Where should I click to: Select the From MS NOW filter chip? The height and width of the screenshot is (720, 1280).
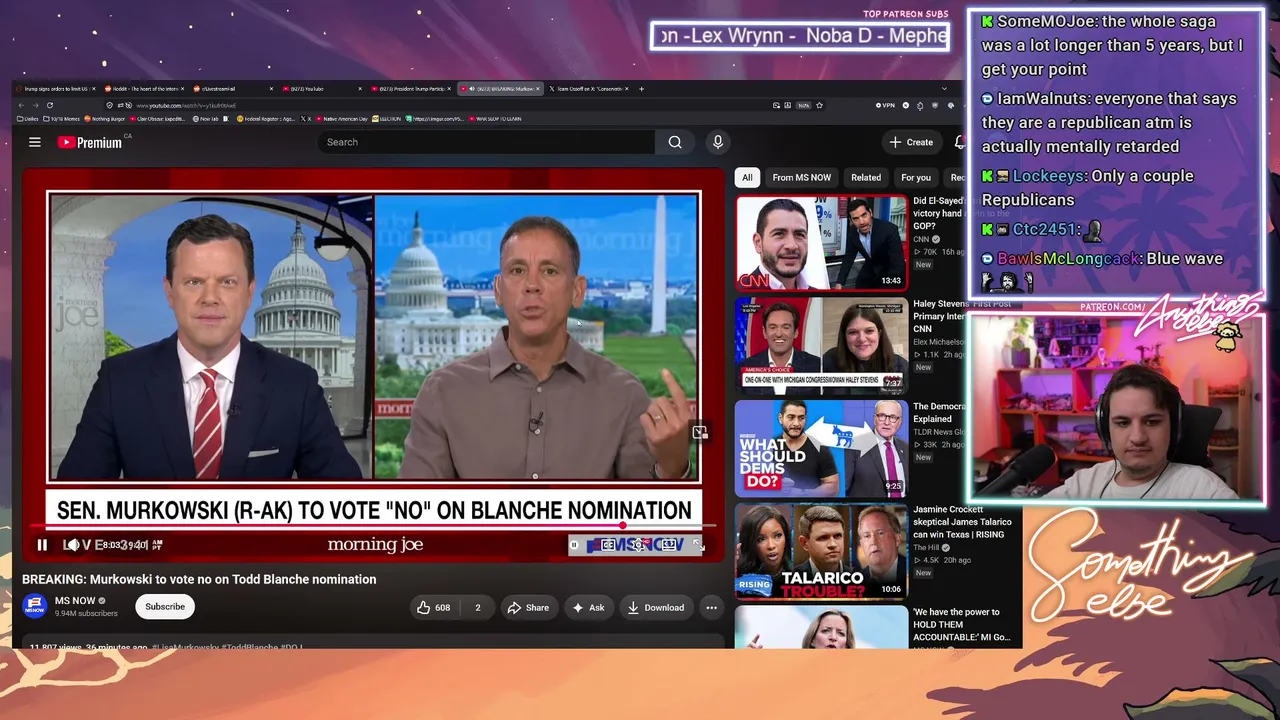pos(802,177)
